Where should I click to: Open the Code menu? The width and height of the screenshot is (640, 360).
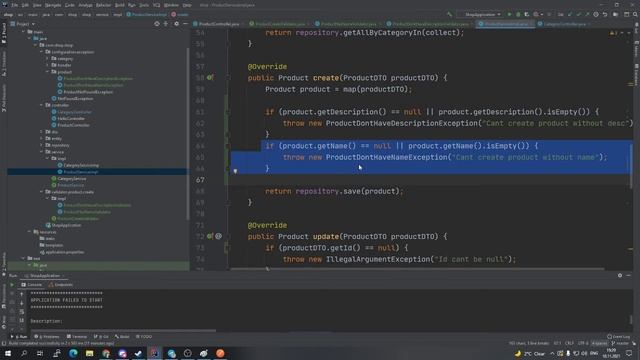[x=70, y=5]
